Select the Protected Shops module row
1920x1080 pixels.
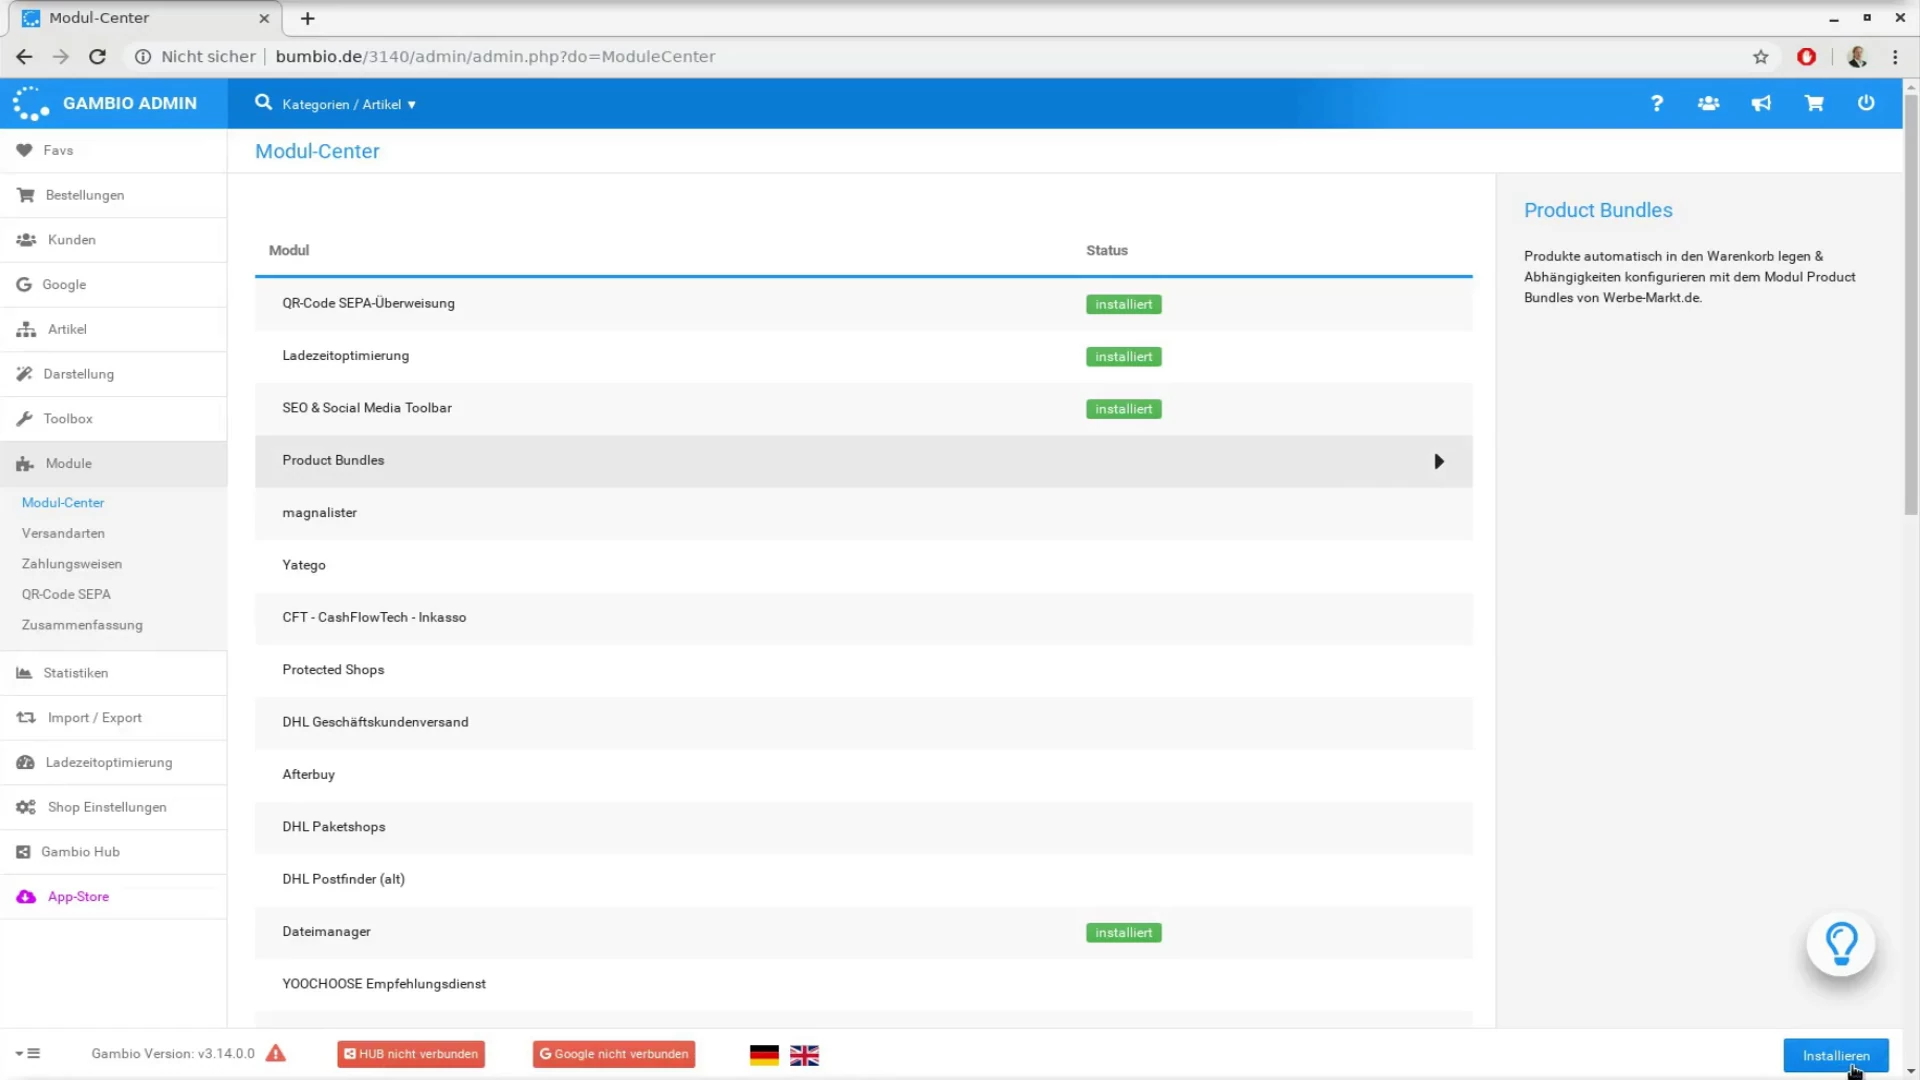(x=864, y=670)
